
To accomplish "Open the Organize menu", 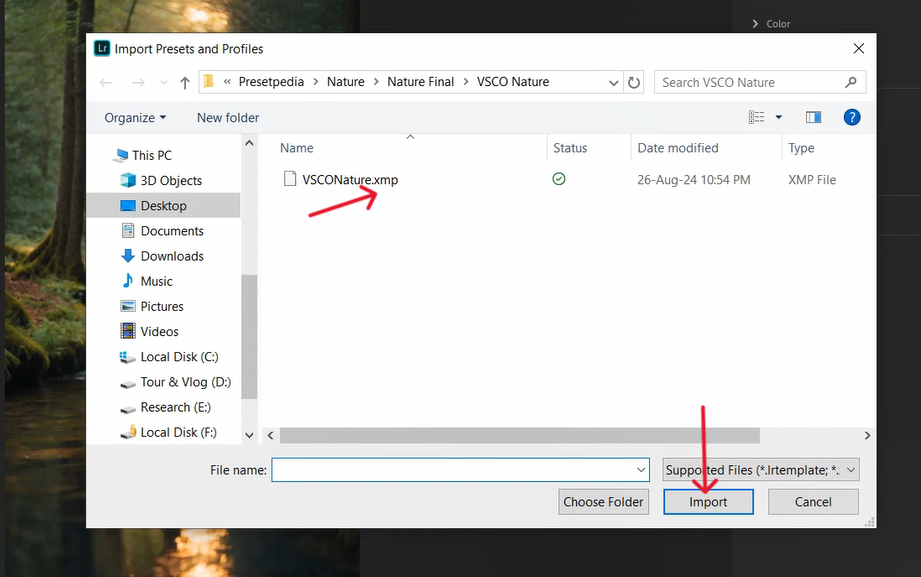I will (x=135, y=117).
